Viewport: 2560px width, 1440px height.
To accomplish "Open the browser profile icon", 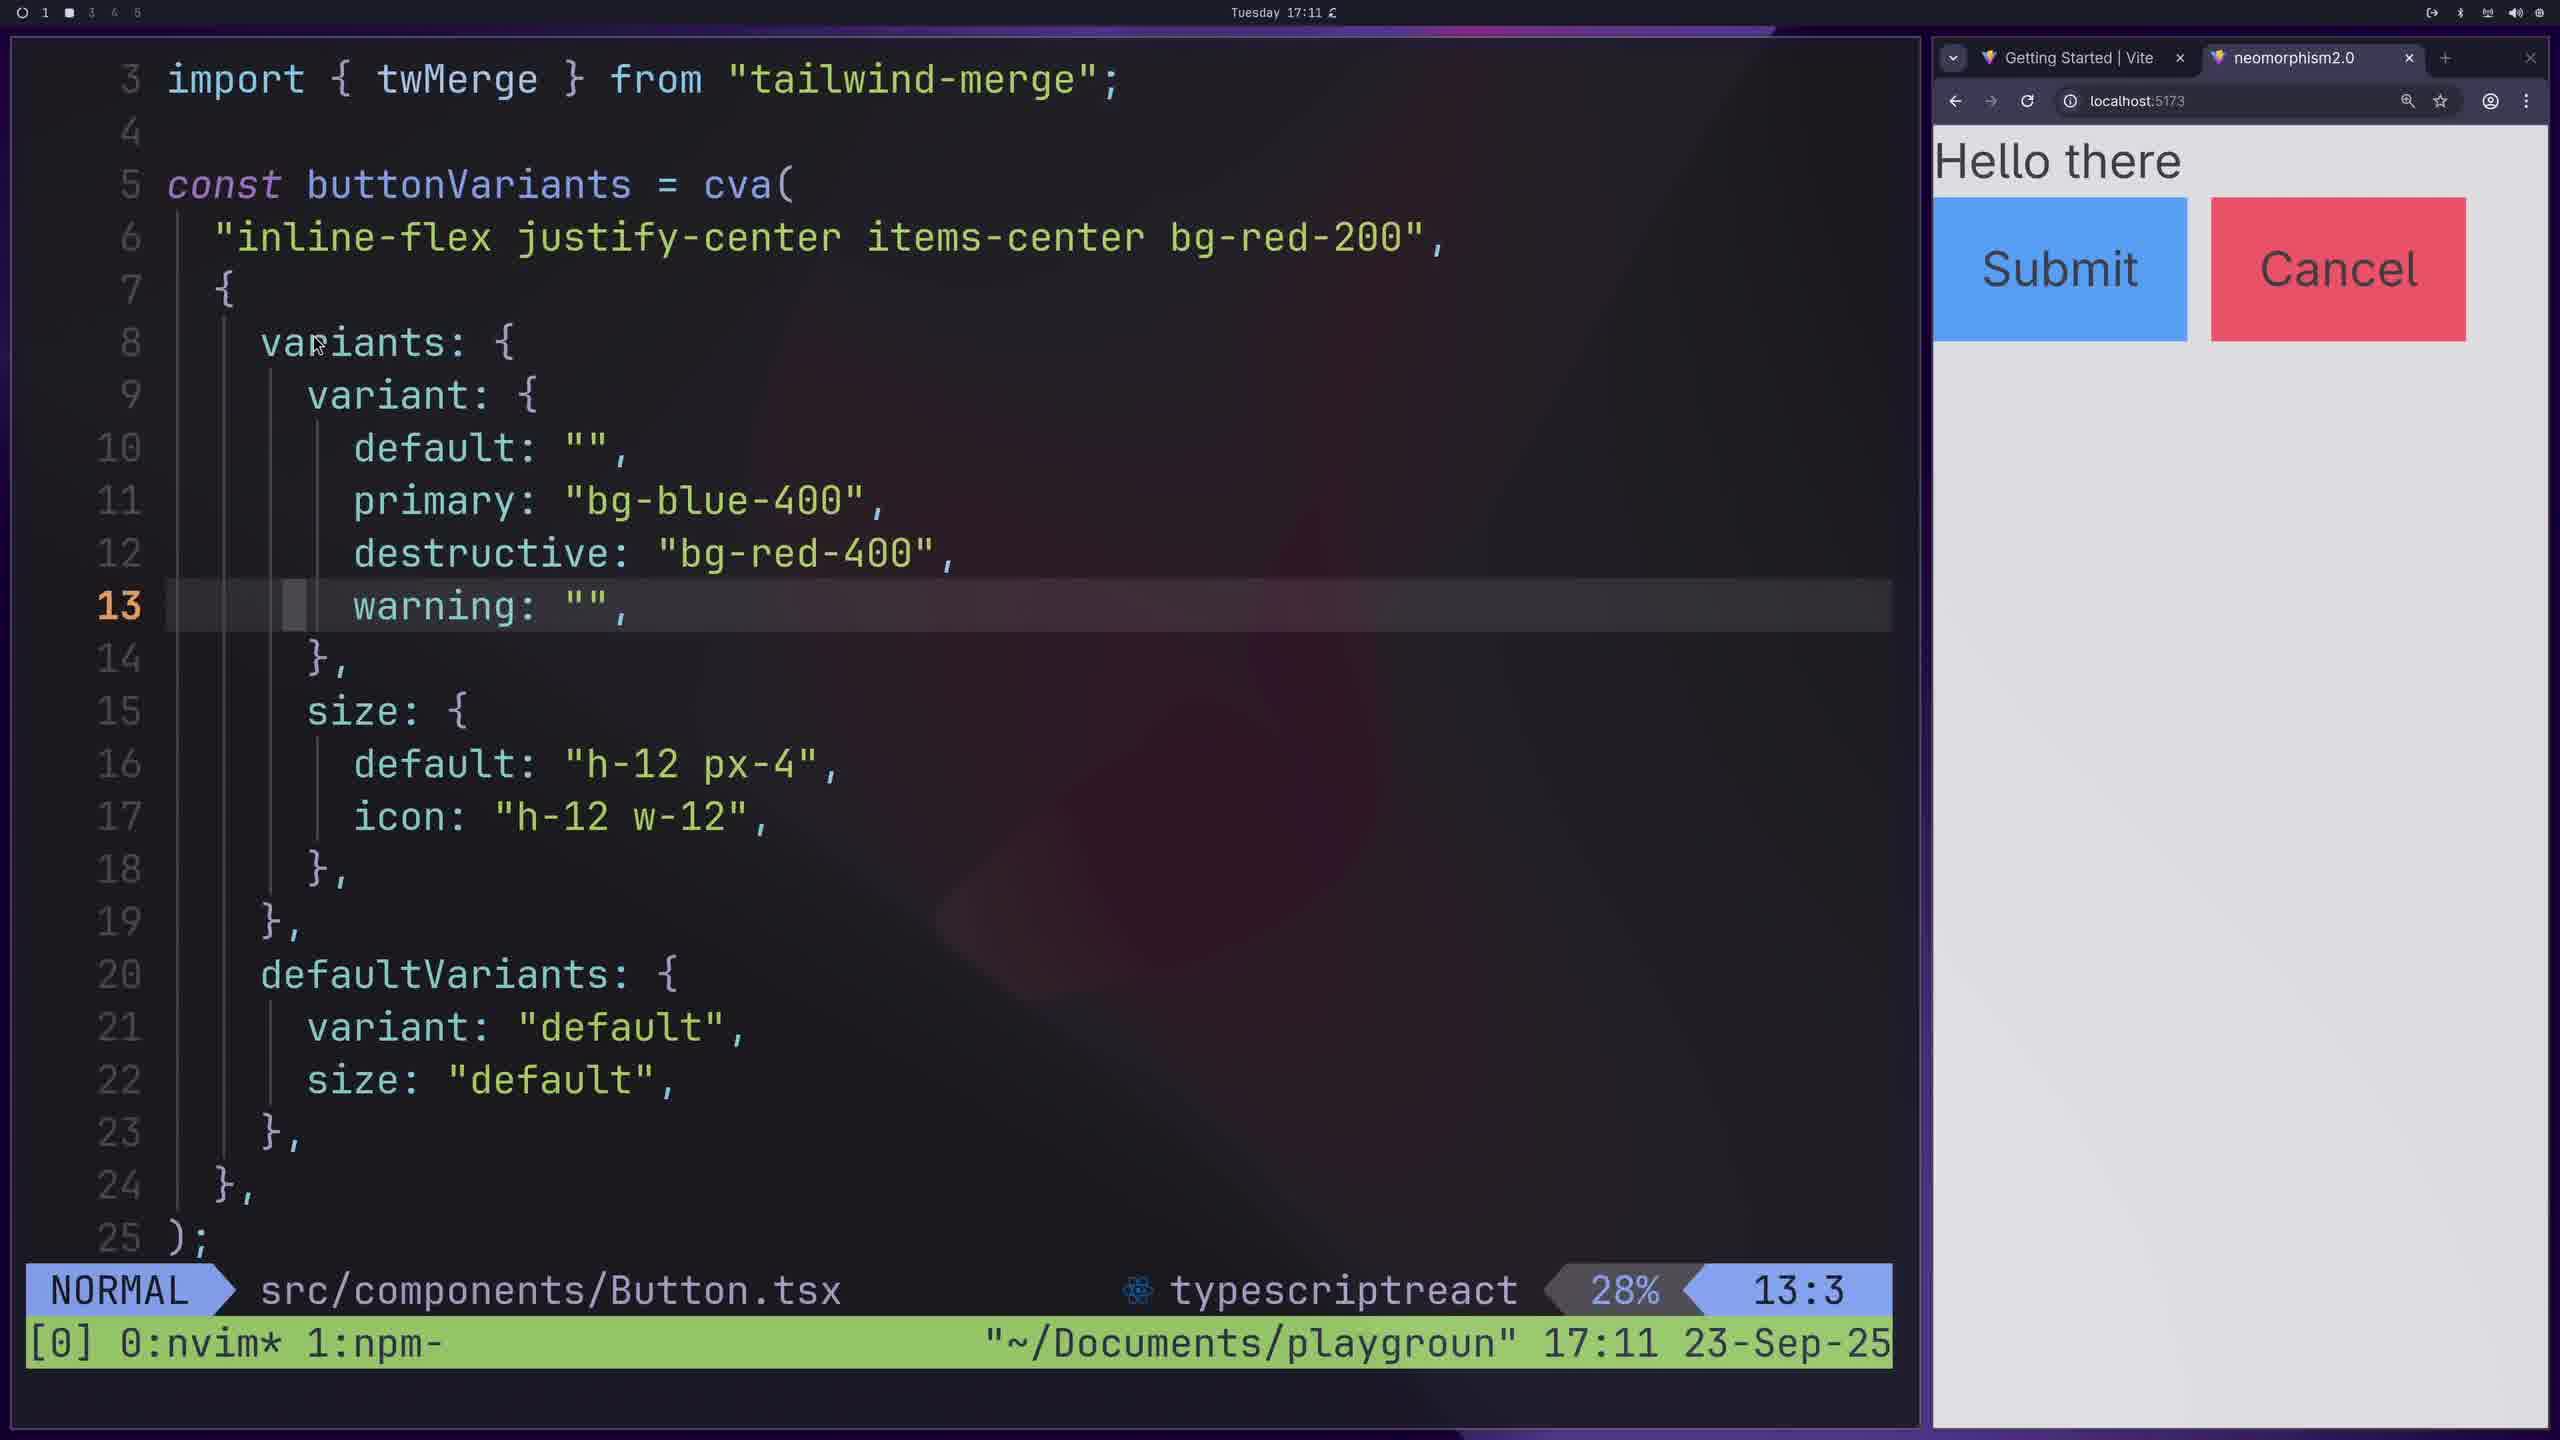I will tap(2490, 101).
